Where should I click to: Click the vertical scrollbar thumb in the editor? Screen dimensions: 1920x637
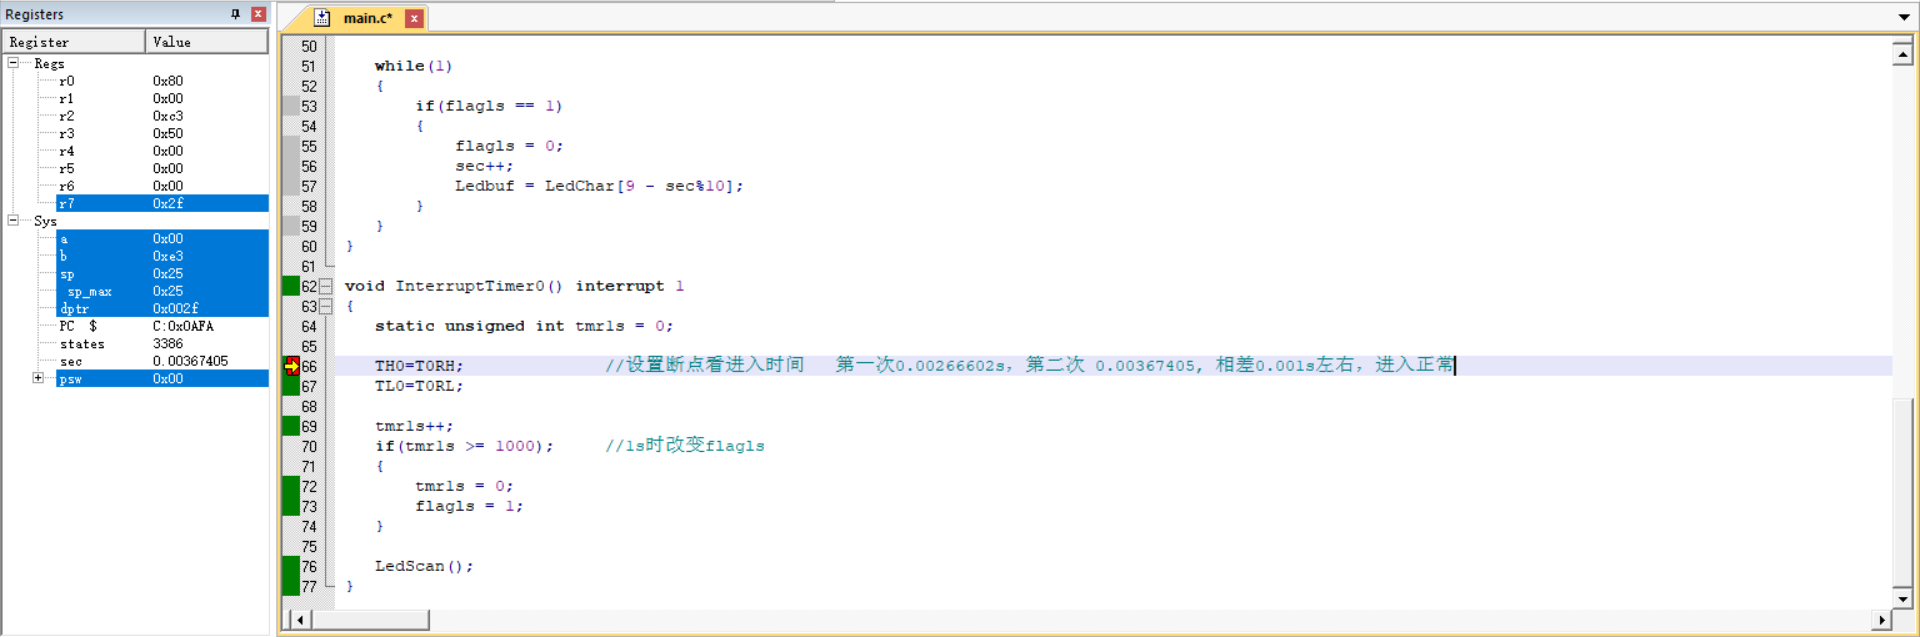tap(1903, 493)
